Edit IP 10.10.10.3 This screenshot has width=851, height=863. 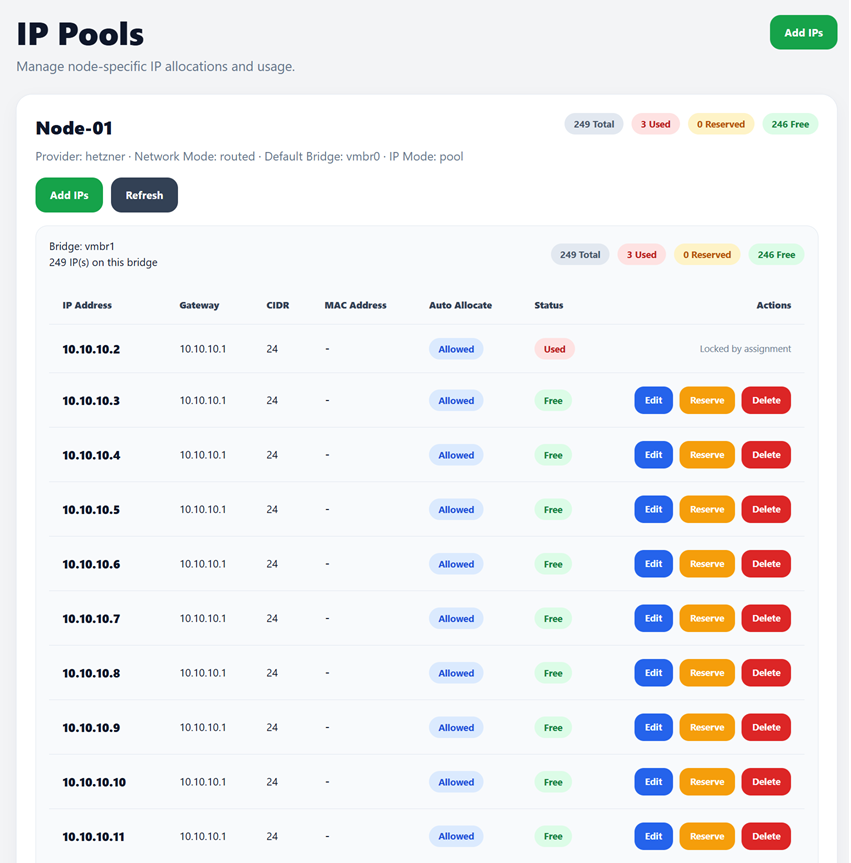coord(653,400)
